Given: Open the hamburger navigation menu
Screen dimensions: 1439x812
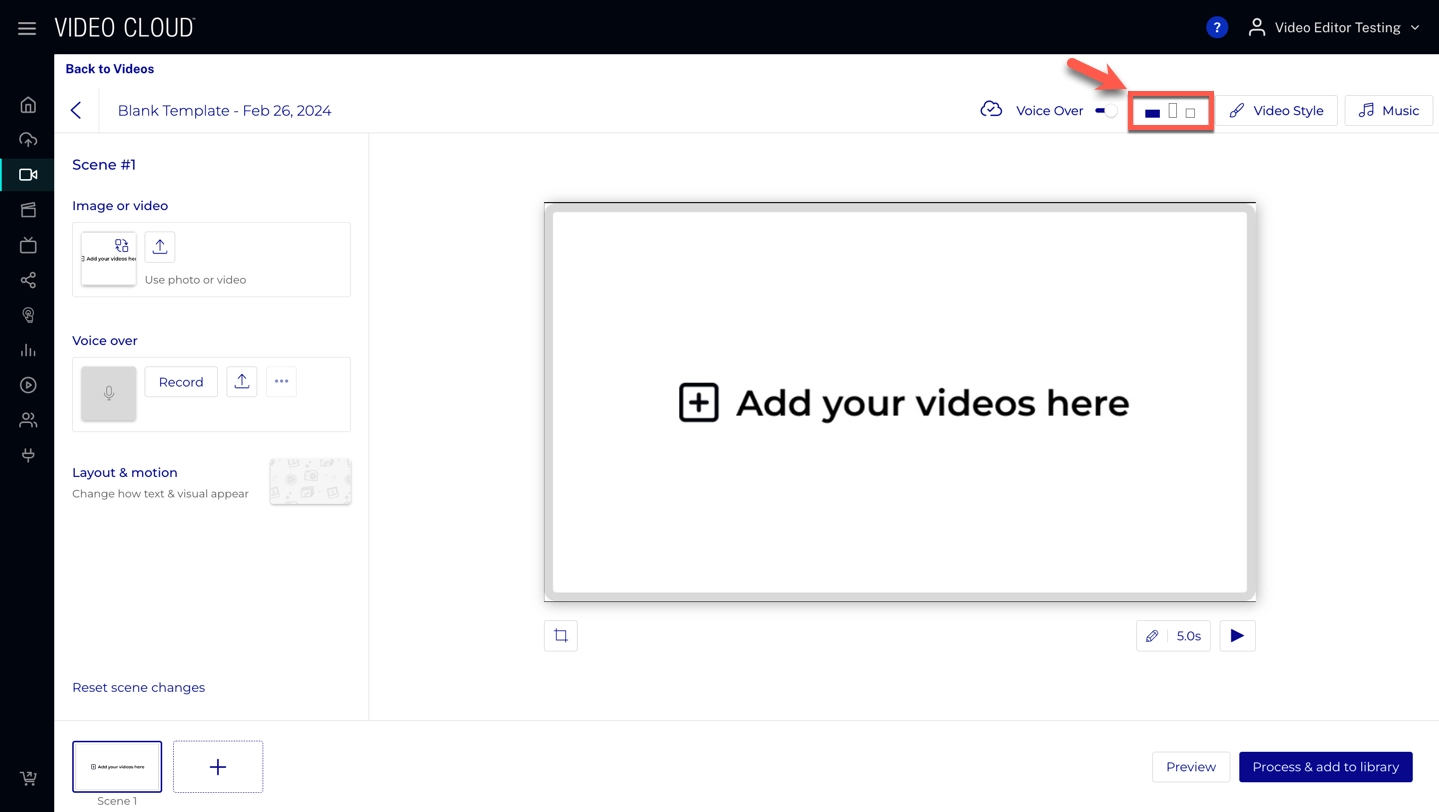Looking at the screenshot, I should 27,28.
